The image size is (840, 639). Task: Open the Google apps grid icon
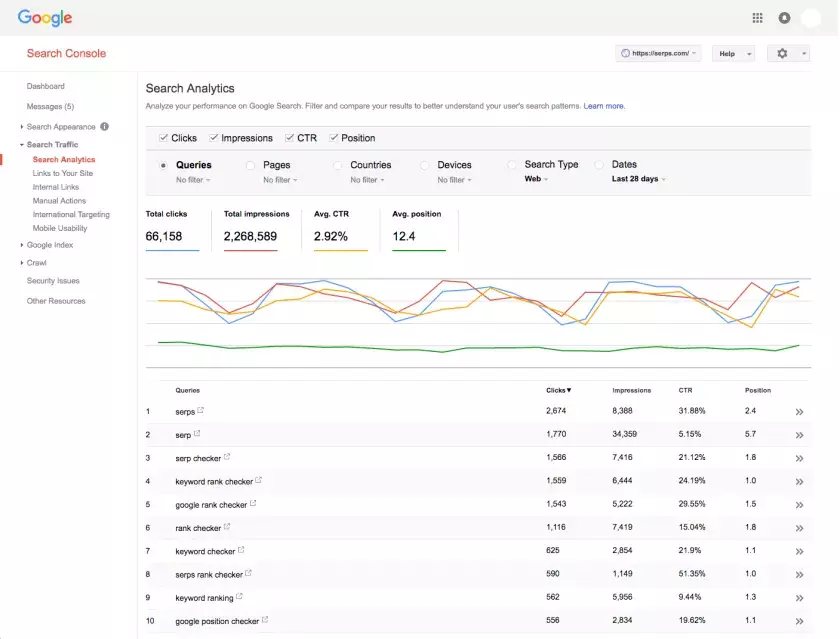click(758, 18)
